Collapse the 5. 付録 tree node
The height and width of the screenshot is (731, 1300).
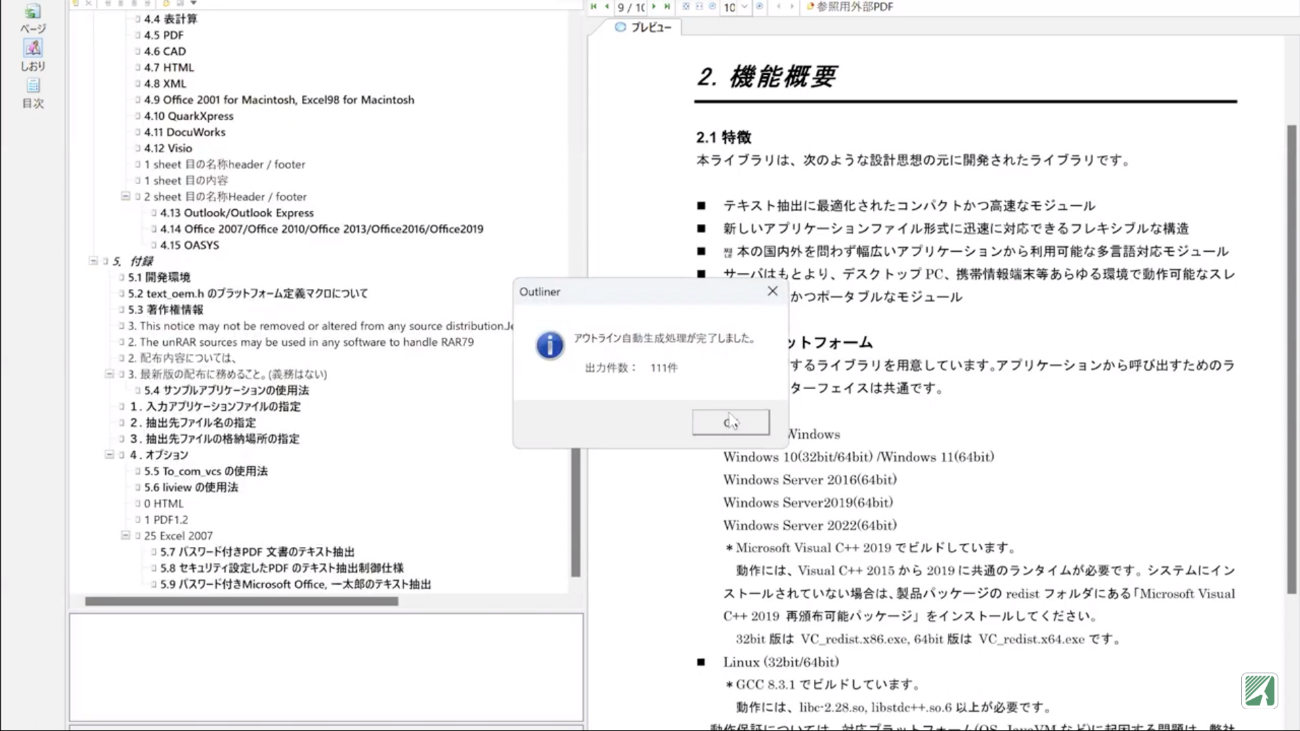[94, 261]
